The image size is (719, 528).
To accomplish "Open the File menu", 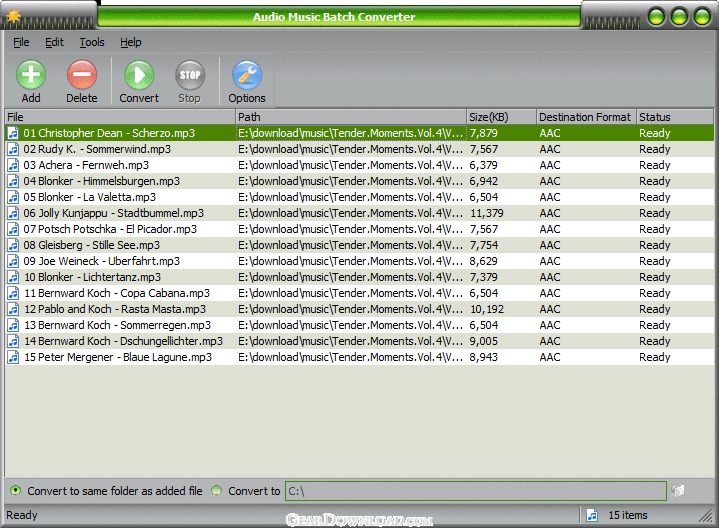I will click(21, 42).
